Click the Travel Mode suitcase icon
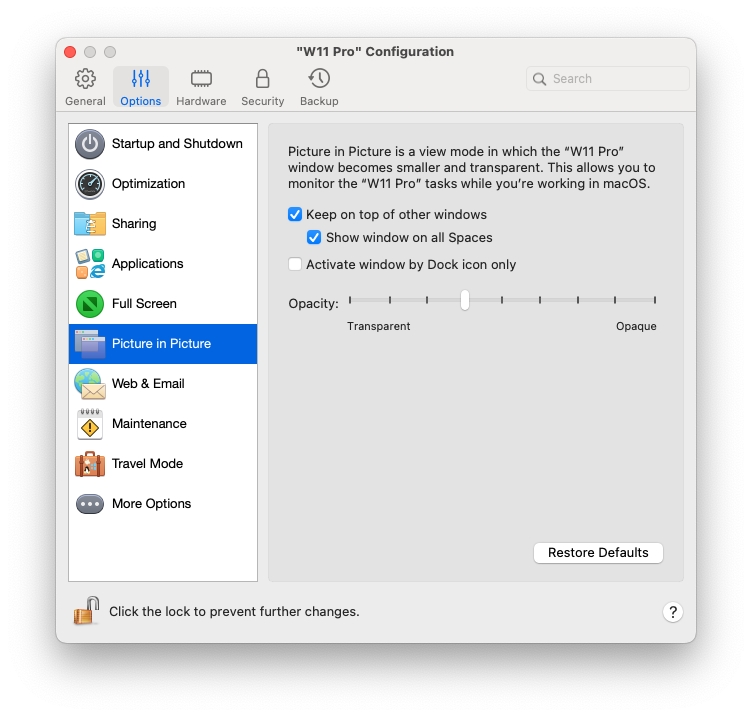Screen dimensions: 752x717 pyautogui.click(x=90, y=464)
